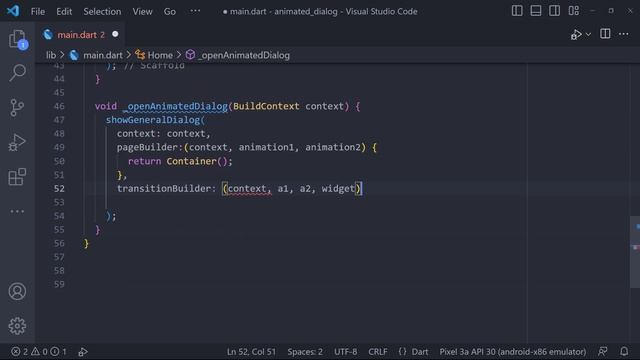Place cursor on transitionBuilder text
This screenshot has width=640, height=360.
pyautogui.click(x=164, y=188)
